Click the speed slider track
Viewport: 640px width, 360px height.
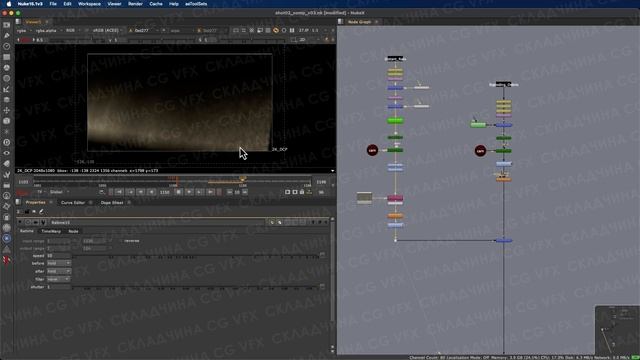click(x=196, y=256)
